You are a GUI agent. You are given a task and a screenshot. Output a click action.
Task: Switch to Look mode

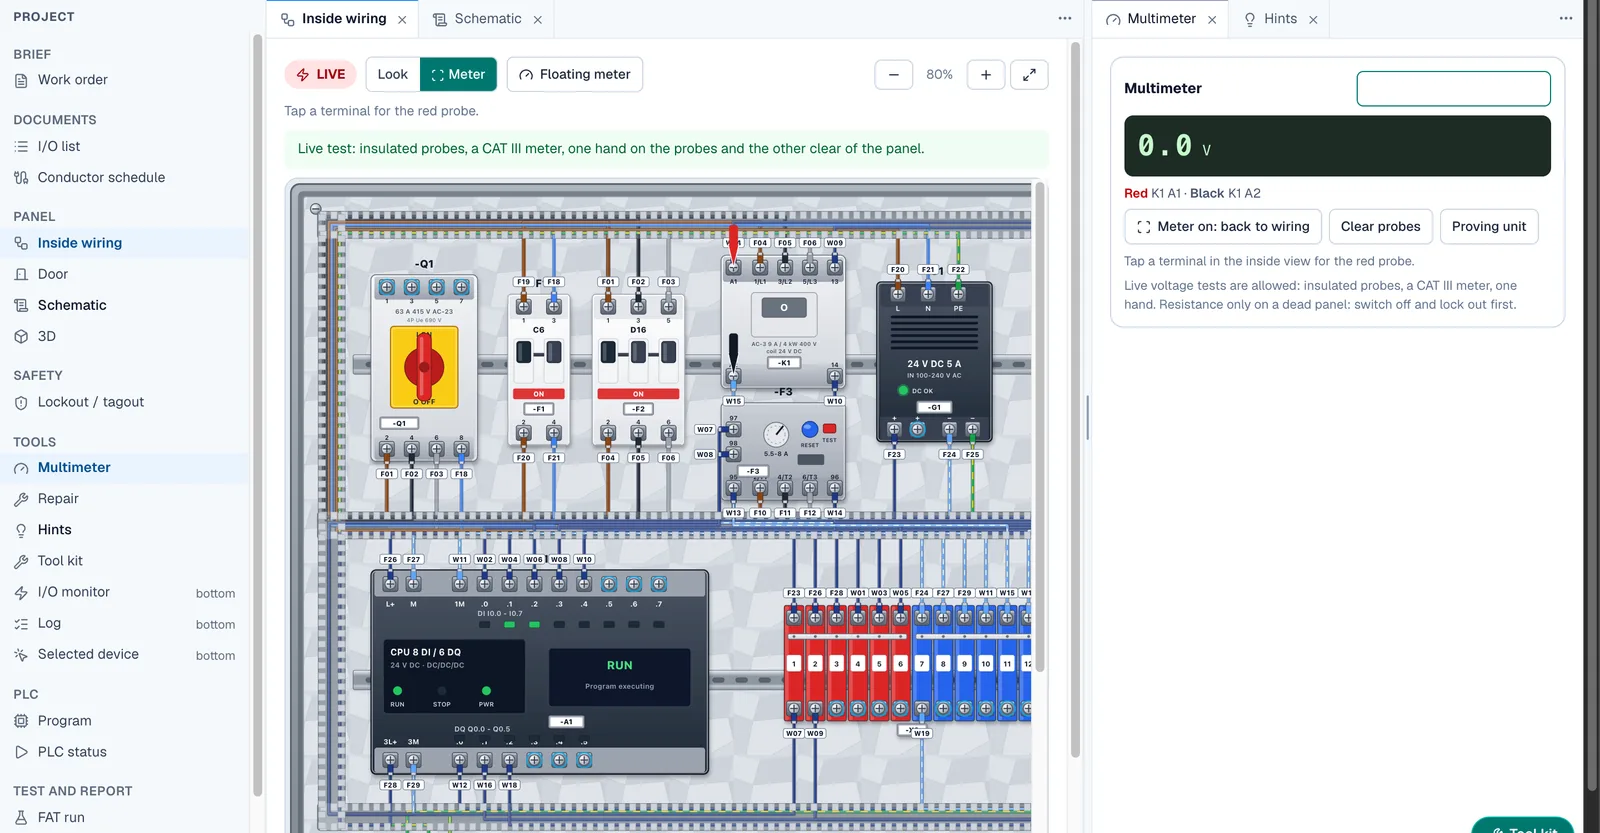click(393, 74)
